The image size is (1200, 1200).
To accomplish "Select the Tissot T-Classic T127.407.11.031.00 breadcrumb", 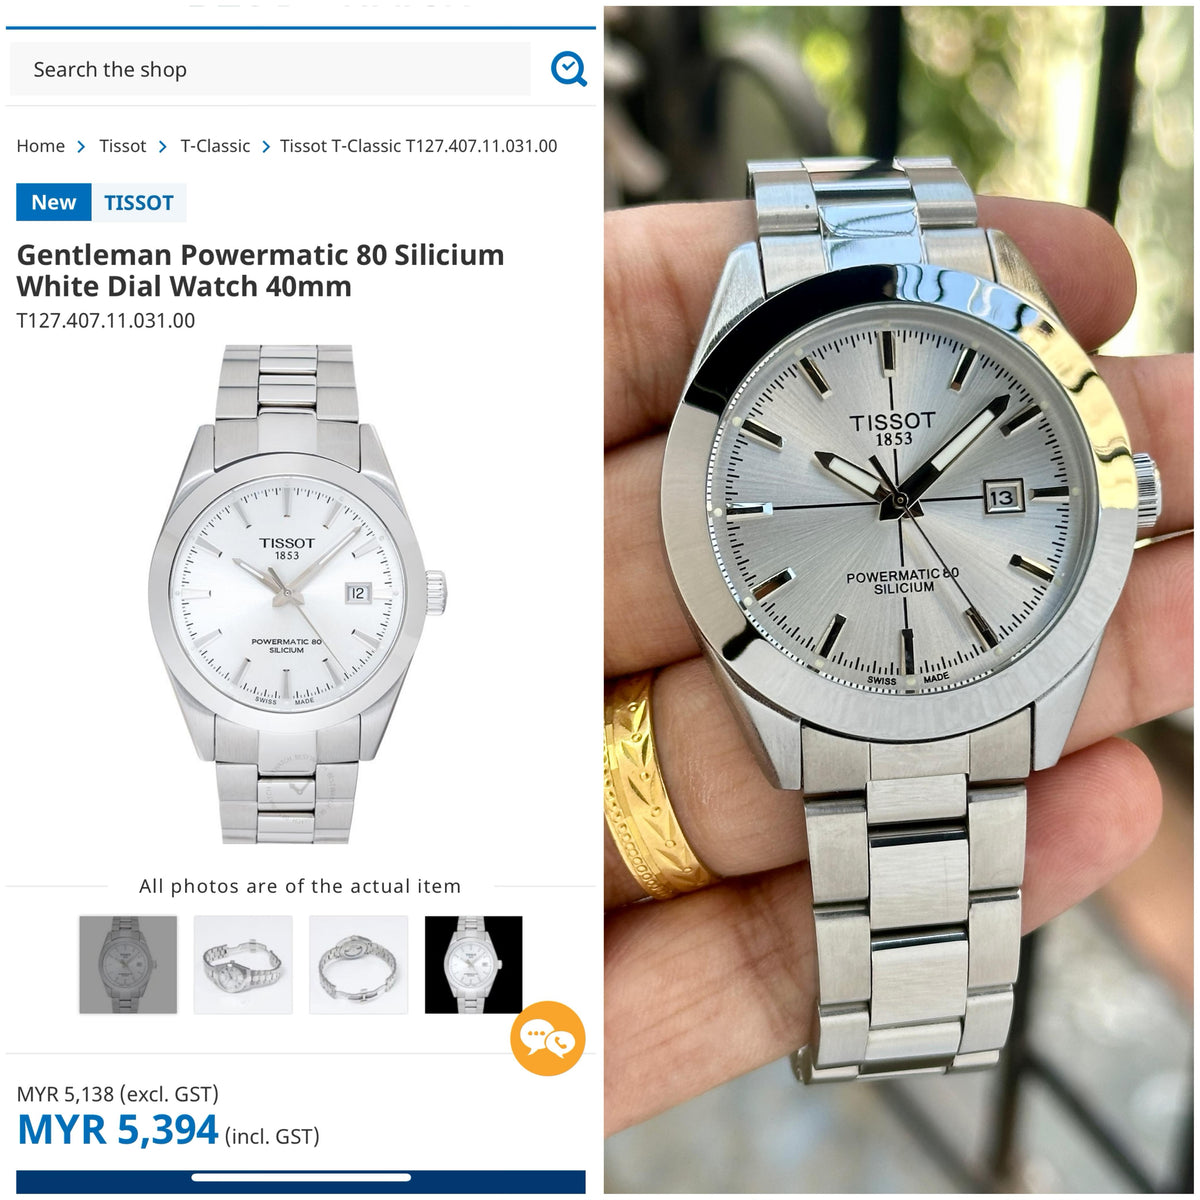I will click(x=418, y=146).
